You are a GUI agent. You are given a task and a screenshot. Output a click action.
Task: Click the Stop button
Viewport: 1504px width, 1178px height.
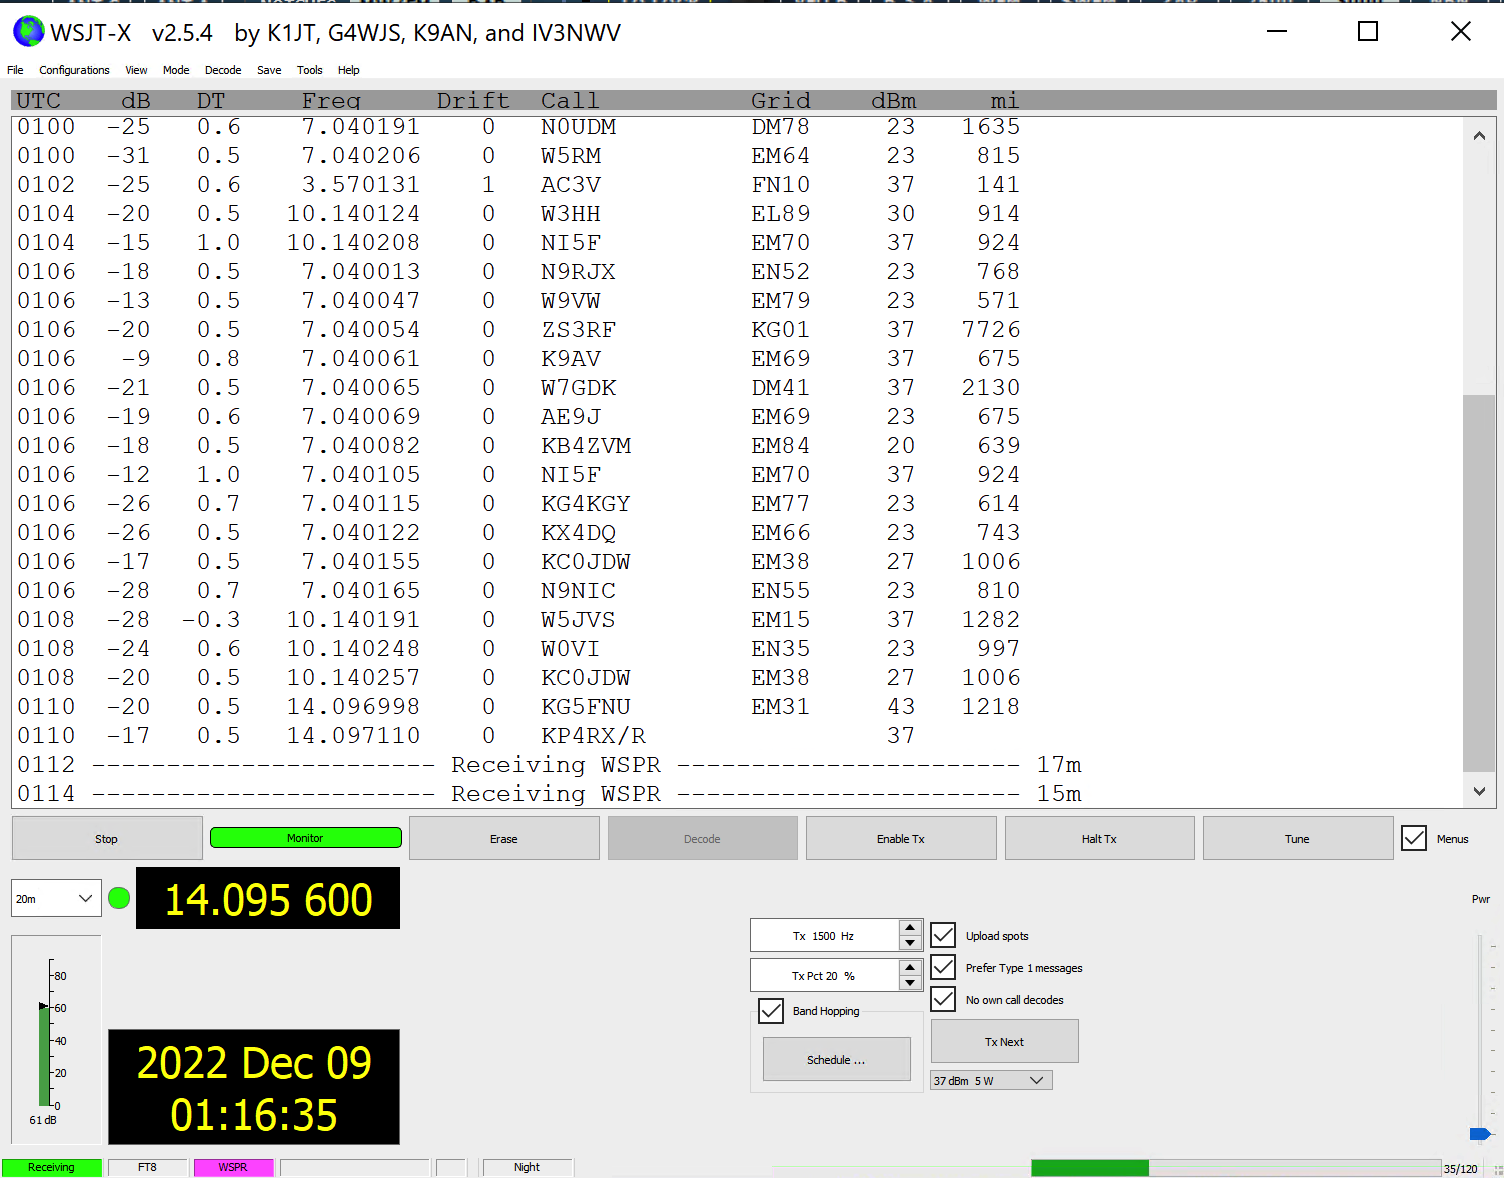point(107,838)
